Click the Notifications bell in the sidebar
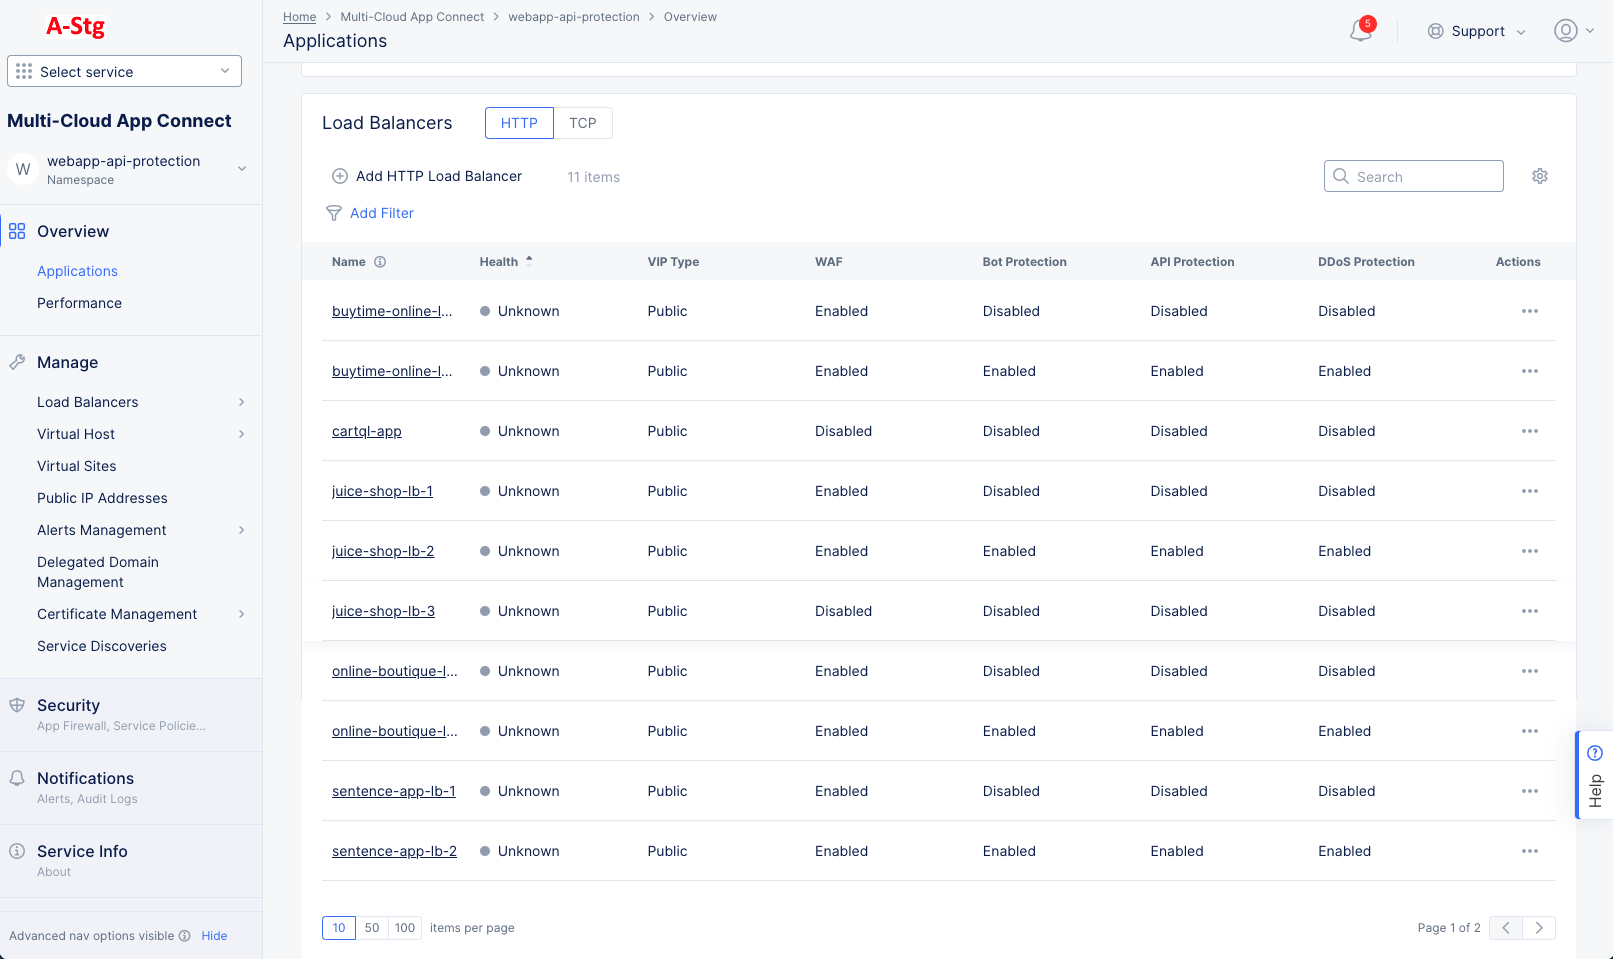The width and height of the screenshot is (1613, 959). point(16,777)
